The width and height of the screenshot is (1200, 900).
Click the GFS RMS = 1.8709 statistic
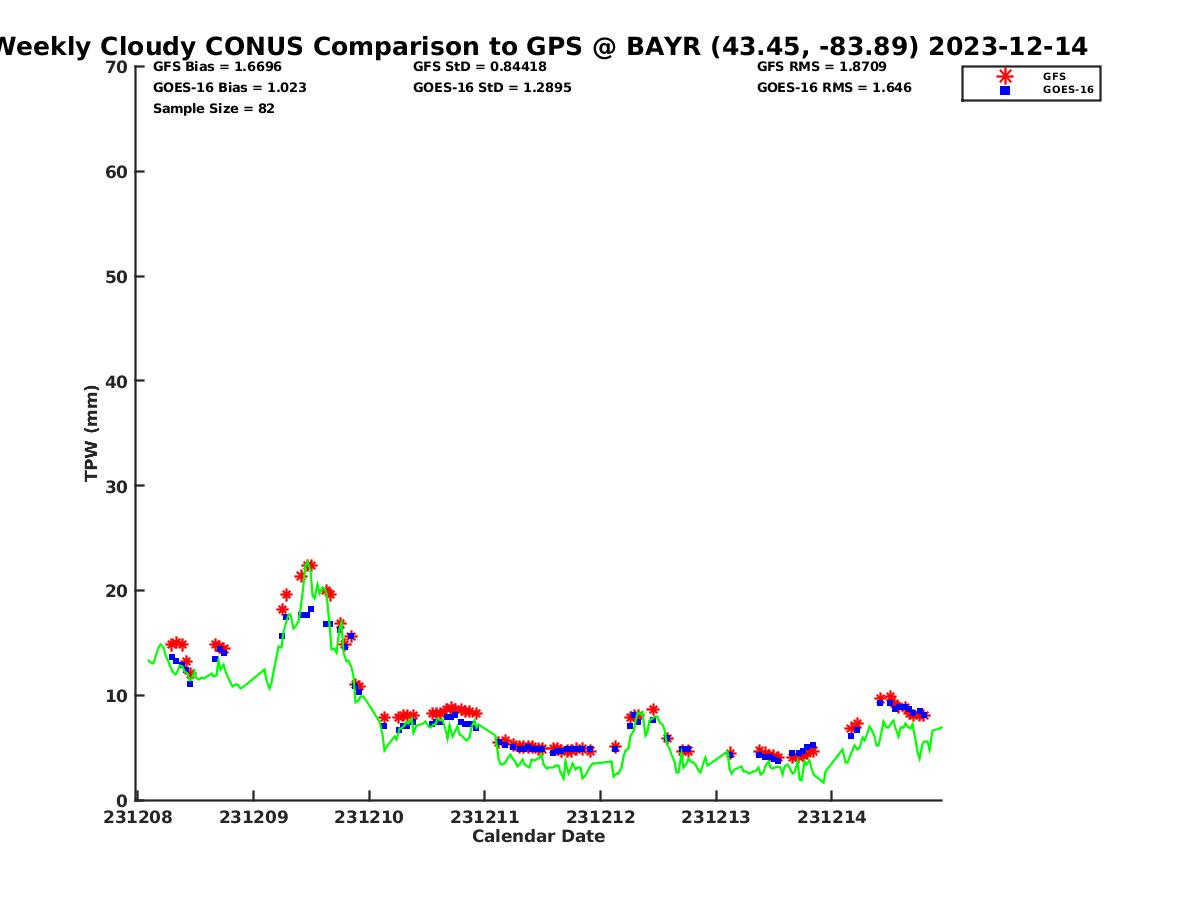coord(821,67)
